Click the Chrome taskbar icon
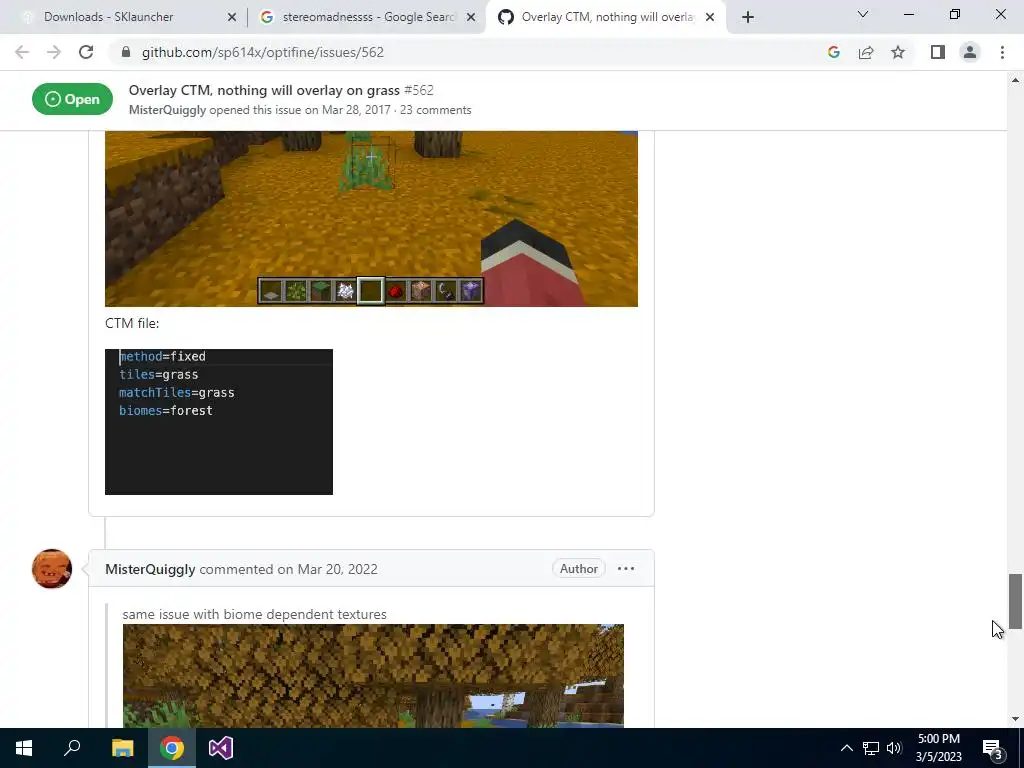Image resolution: width=1024 pixels, height=768 pixels. click(x=171, y=748)
